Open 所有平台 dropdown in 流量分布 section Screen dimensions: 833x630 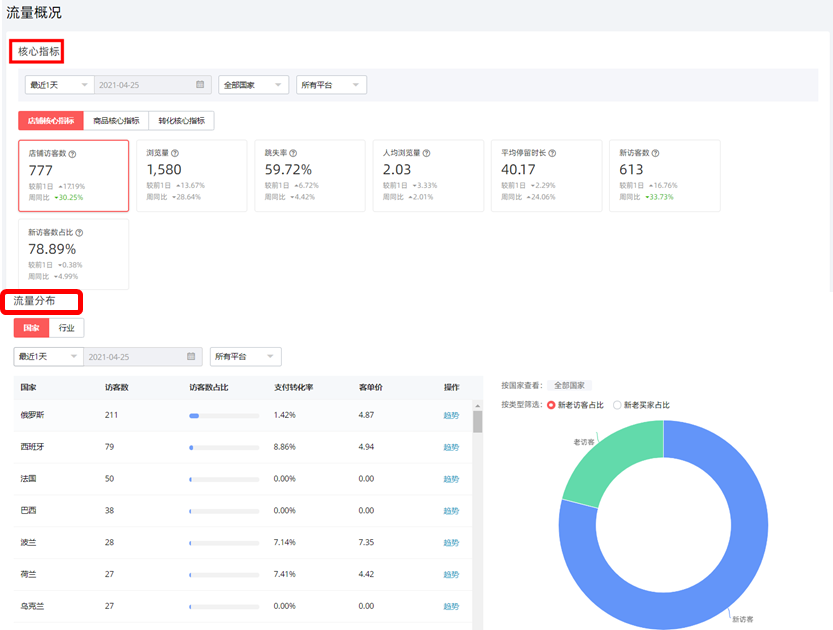point(245,357)
